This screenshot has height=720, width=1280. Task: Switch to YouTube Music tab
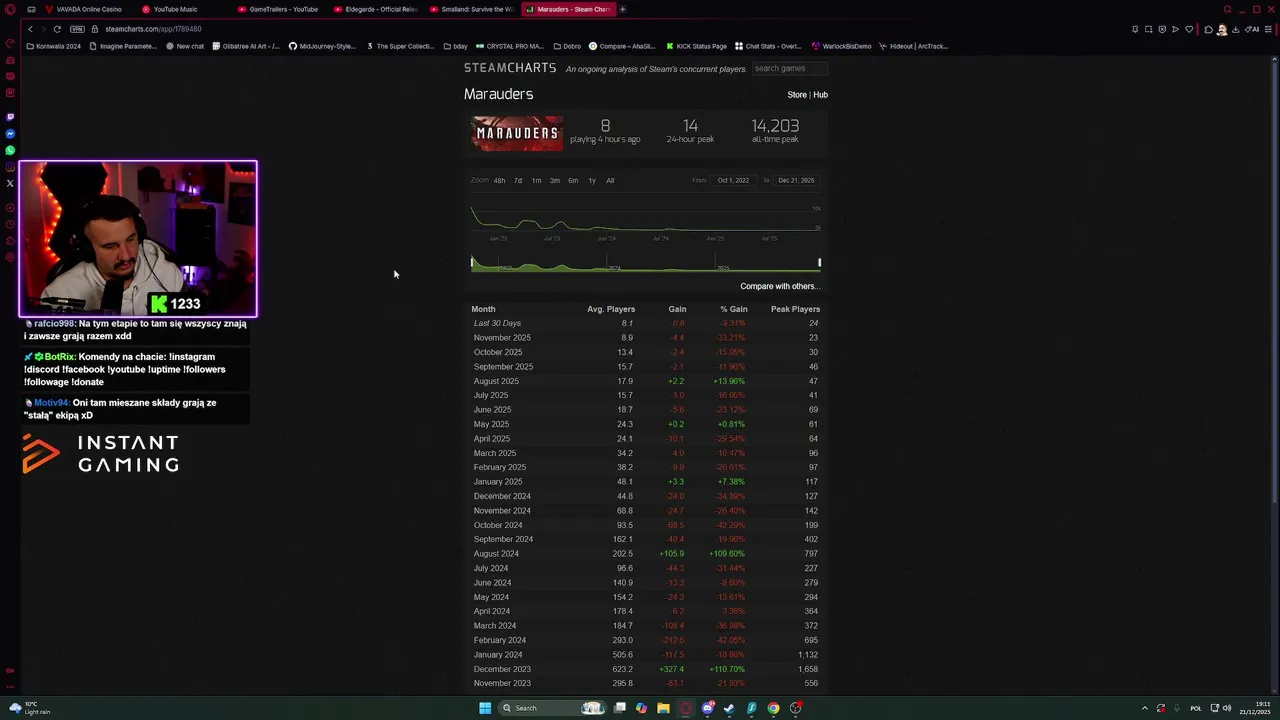click(x=170, y=9)
